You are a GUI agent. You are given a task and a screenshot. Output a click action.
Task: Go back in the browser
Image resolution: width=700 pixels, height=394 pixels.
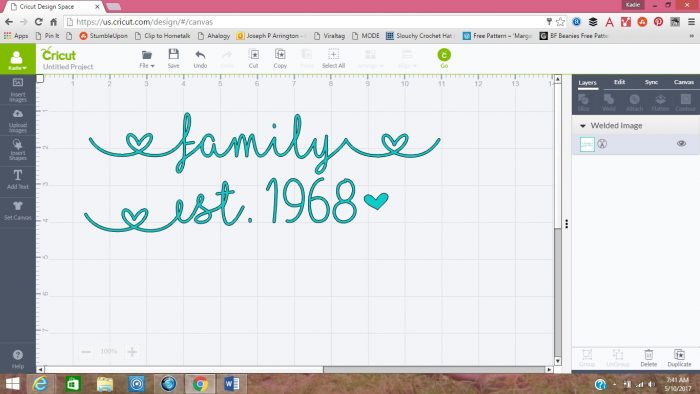click(x=9, y=22)
